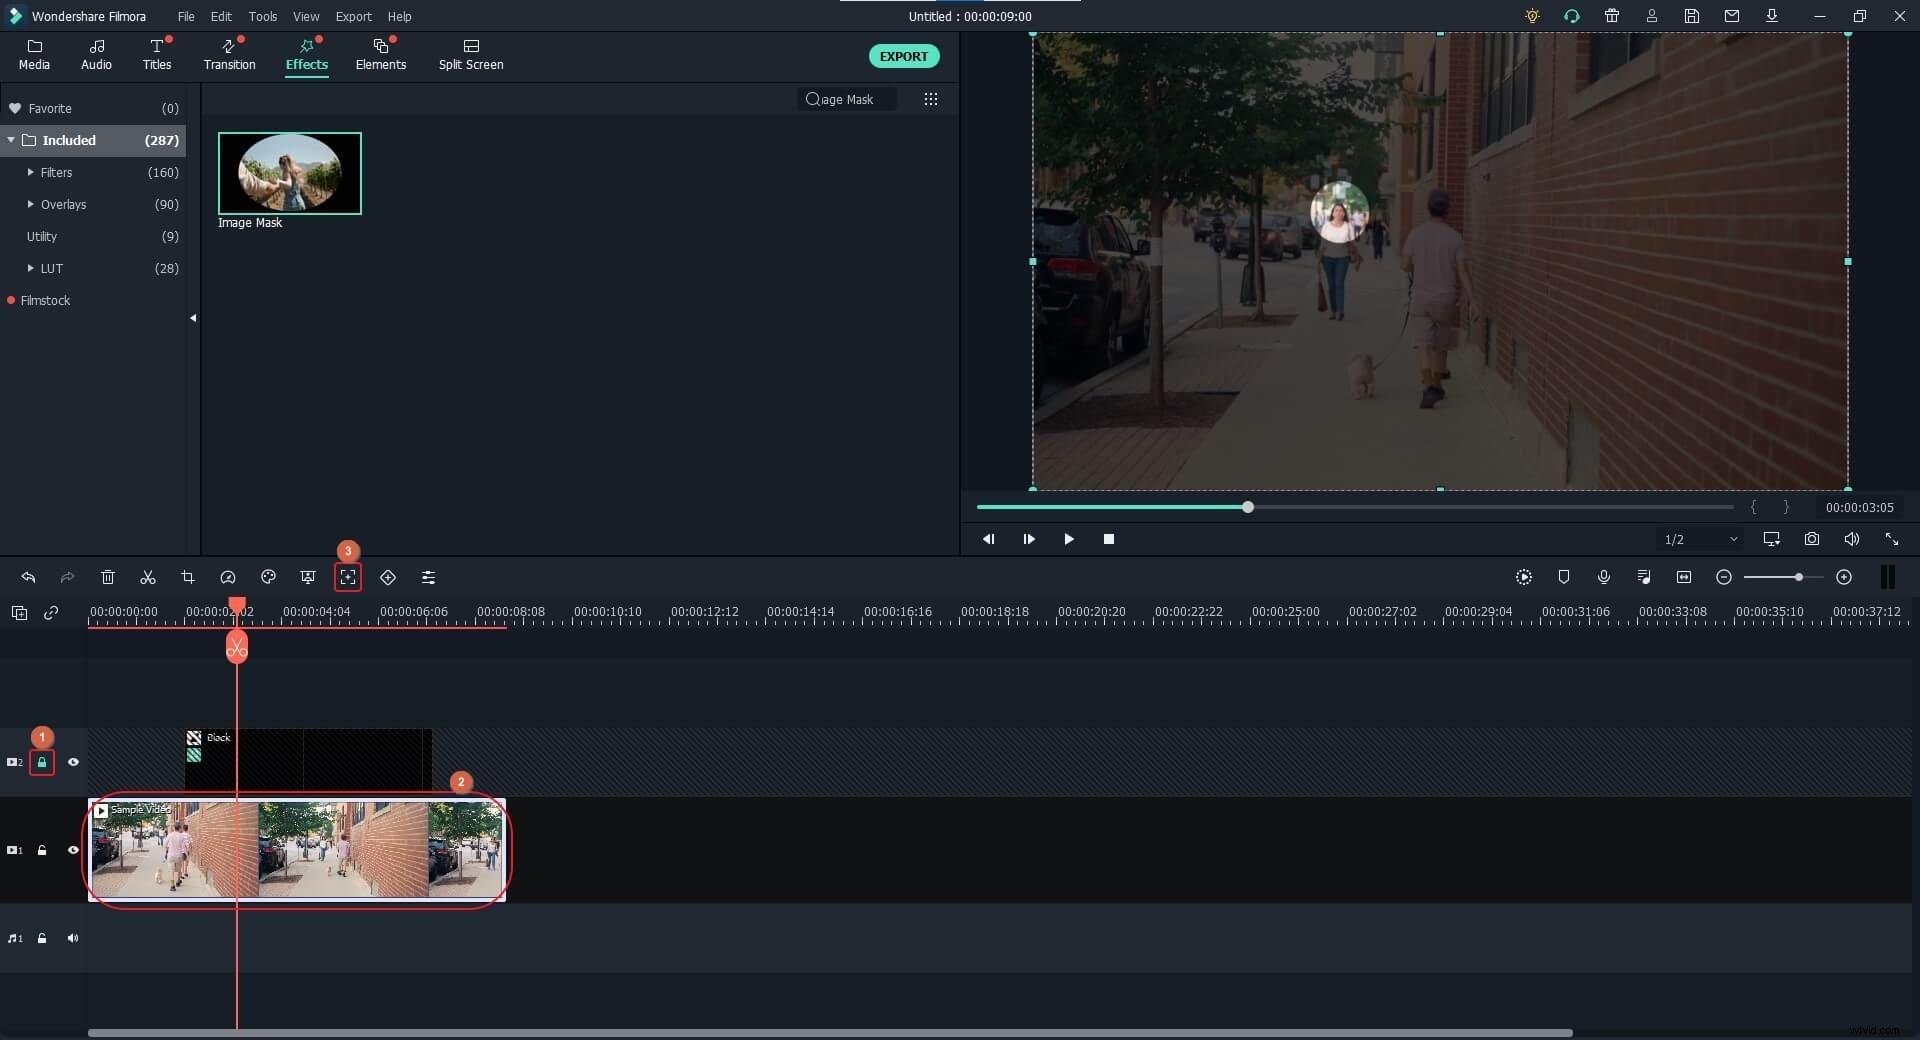Screen dimensions: 1920x1040
Task: Lock the topmost video track
Action: [43, 762]
